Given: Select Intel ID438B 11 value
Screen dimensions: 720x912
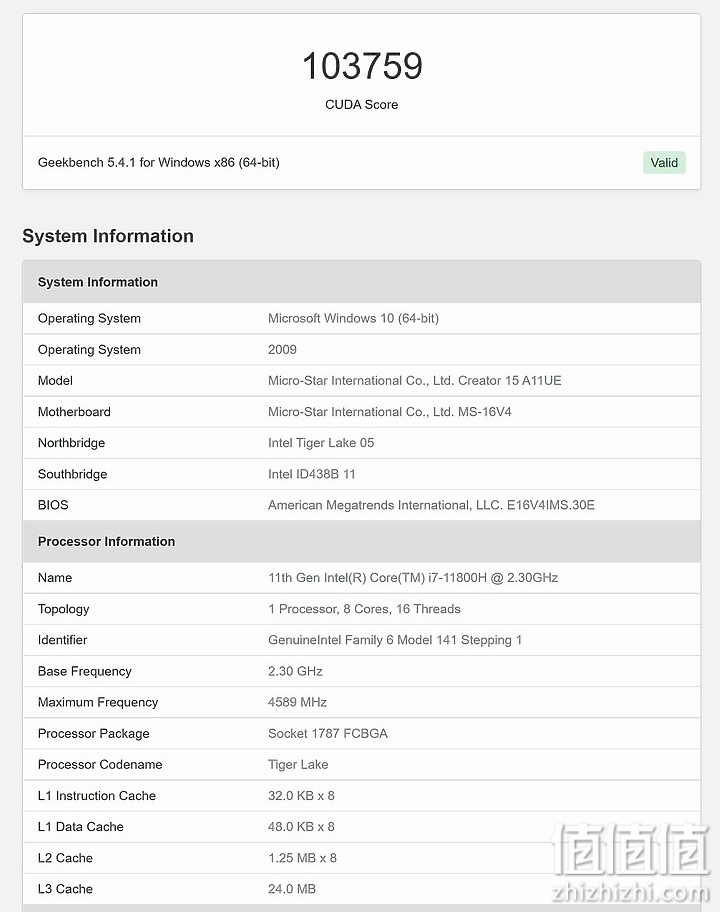Looking at the screenshot, I should point(312,474).
